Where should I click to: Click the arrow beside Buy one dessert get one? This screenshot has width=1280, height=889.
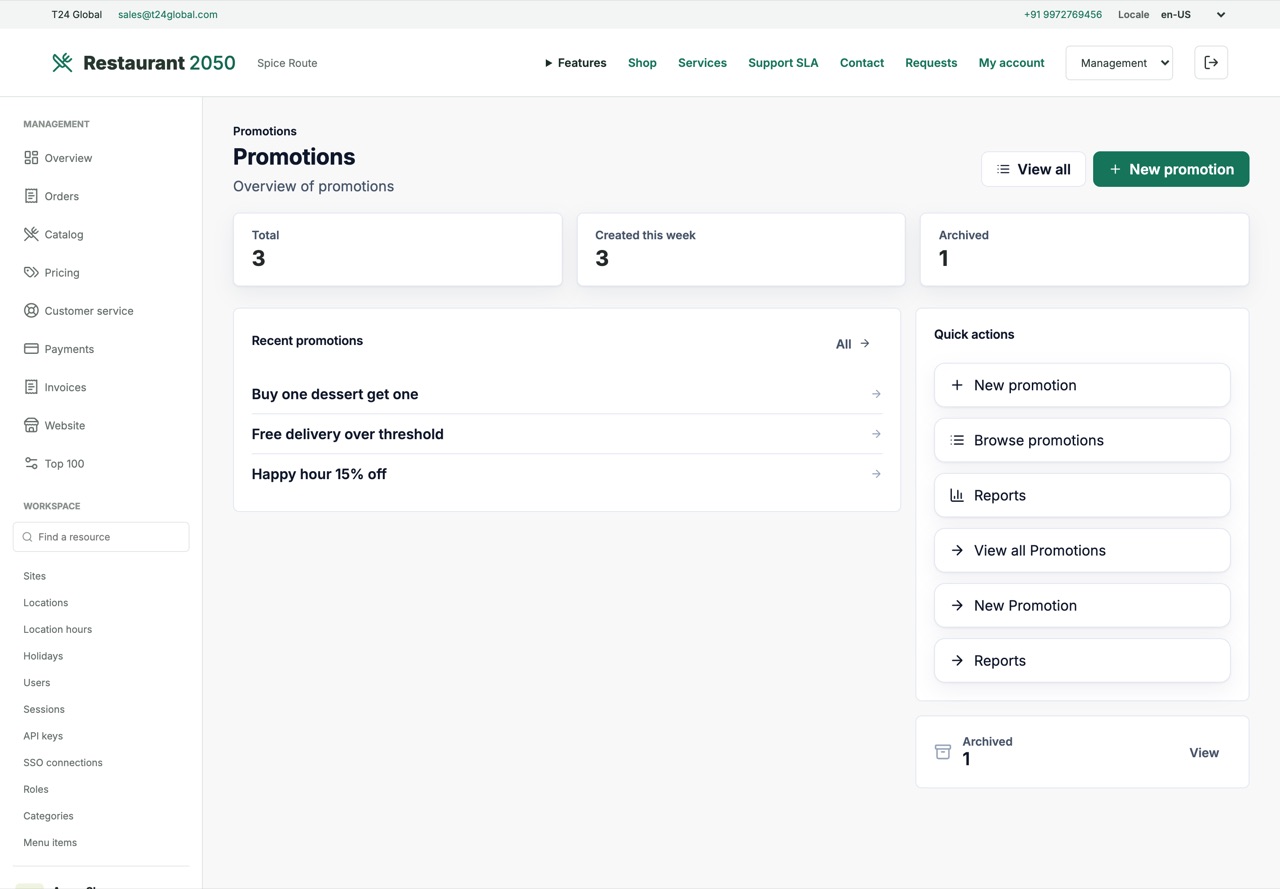(876, 394)
